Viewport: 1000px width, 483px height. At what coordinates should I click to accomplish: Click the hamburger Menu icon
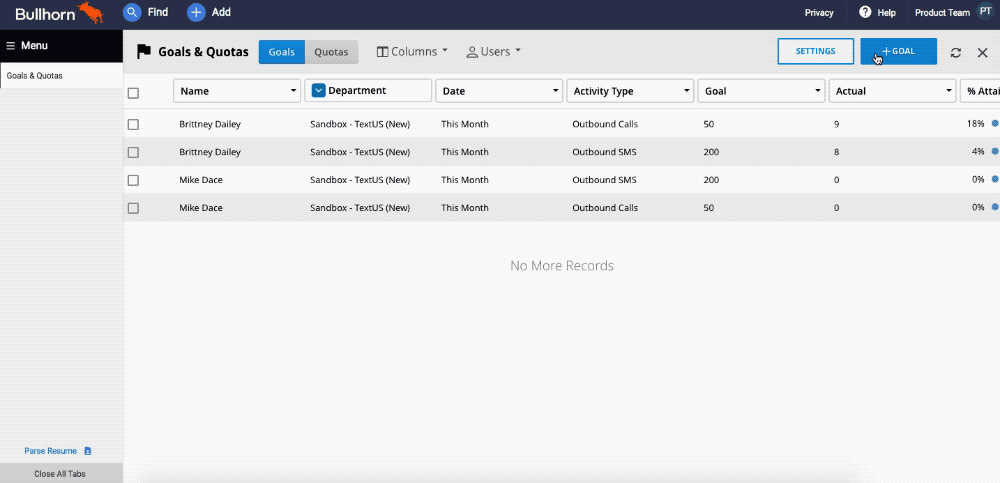[11, 45]
